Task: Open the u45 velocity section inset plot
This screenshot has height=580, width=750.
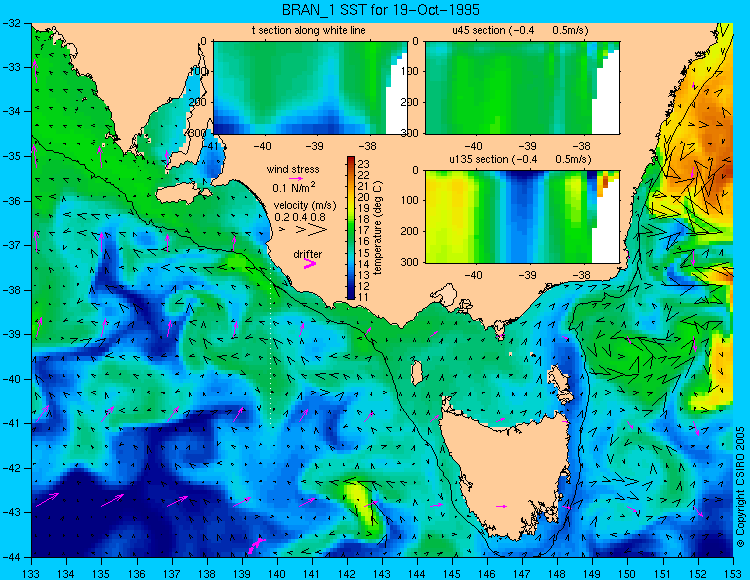Action: [x=522, y=88]
